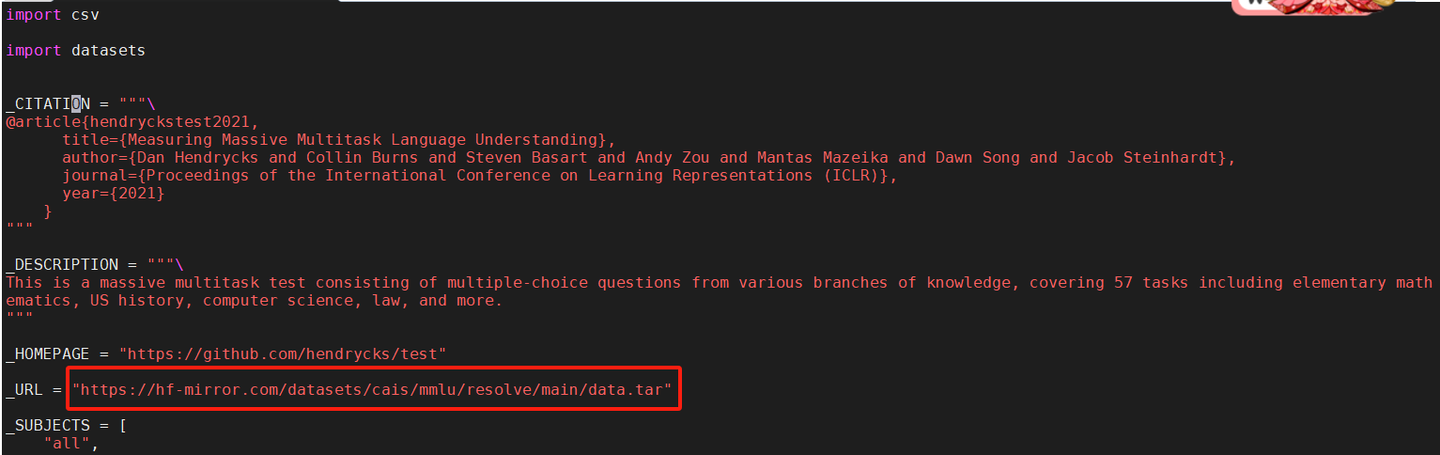Click the "import csv" line
This screenshot has width=1440, height=455.
tap(52, 15)
